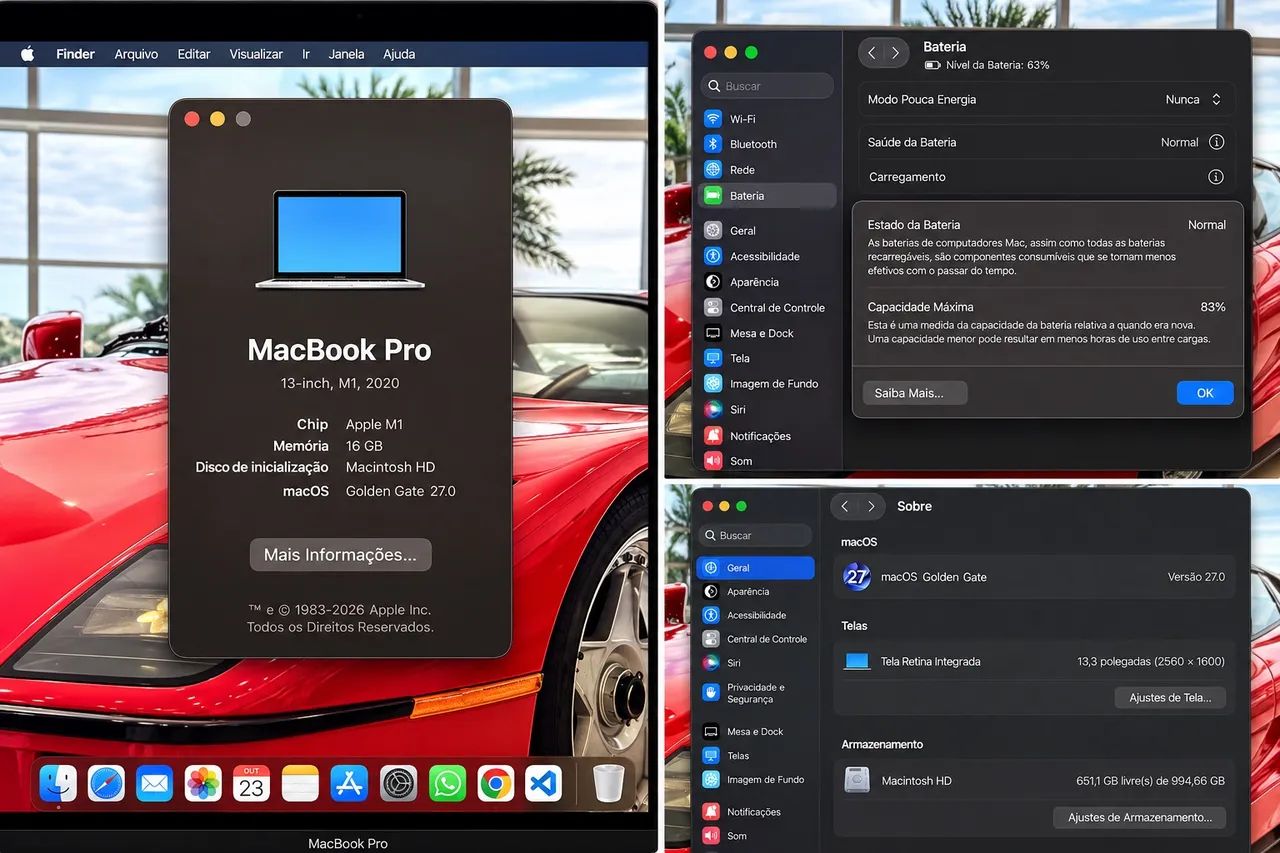Open Notificações in the Bateria window sidebar
Image resolution: width=1280 pixels, height=853 pixels.
(767, 436)
